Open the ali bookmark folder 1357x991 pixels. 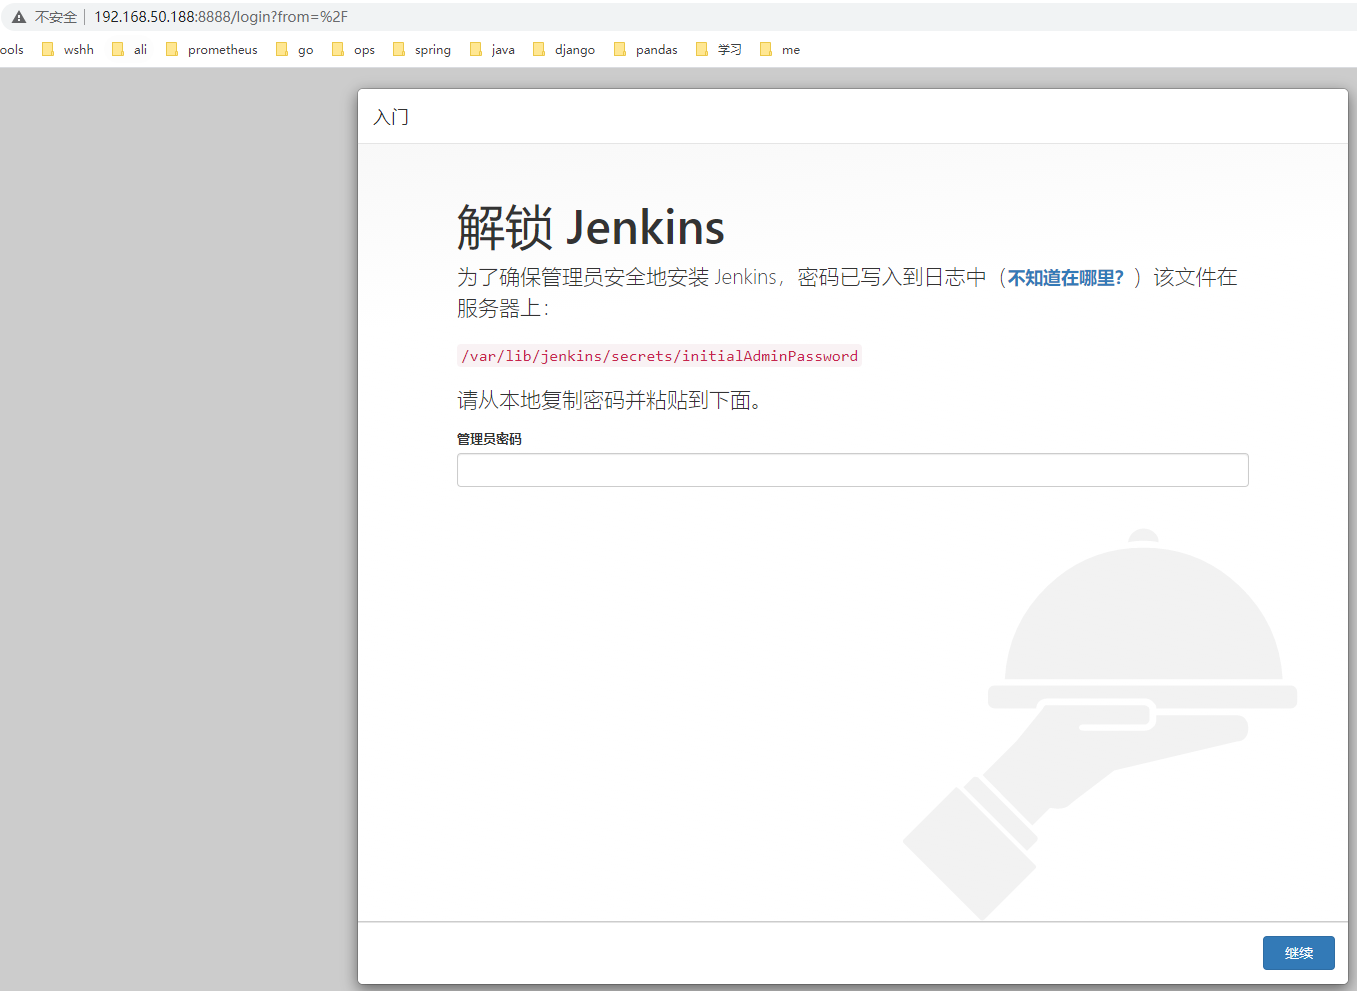pos(130,49)
